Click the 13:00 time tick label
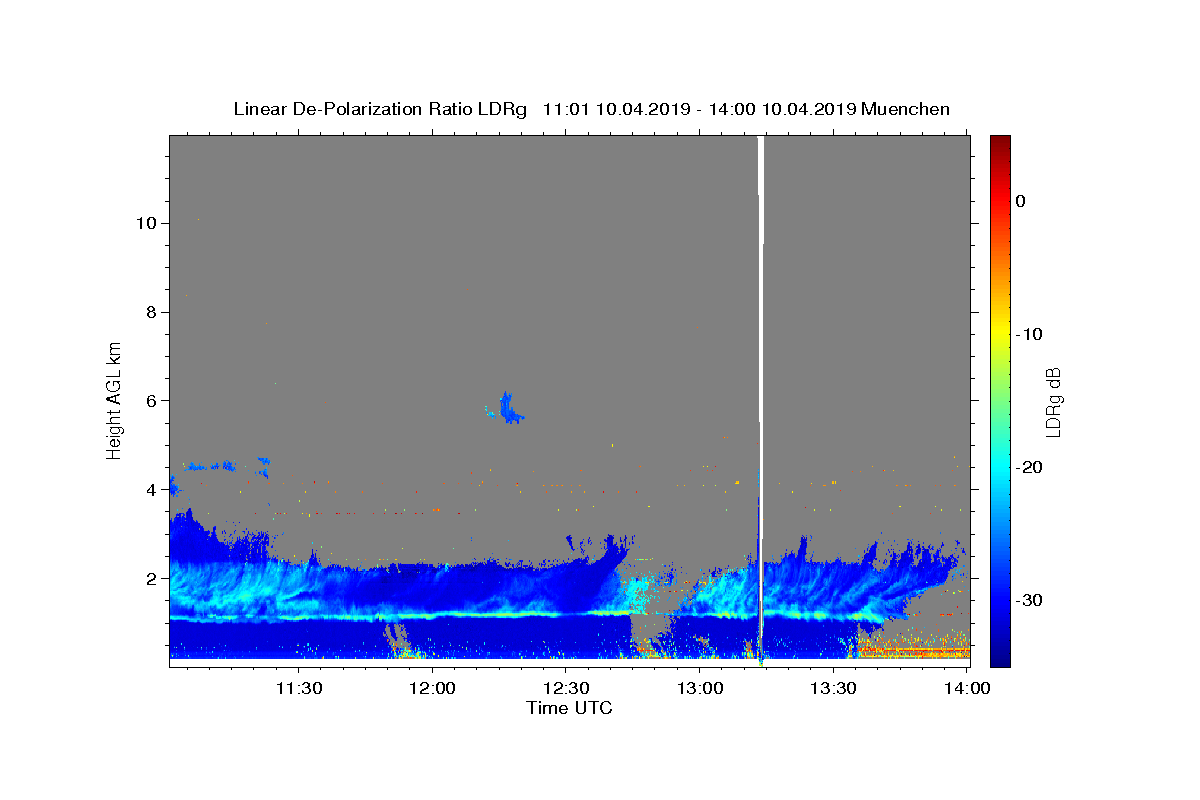 [x=699, y=688]
